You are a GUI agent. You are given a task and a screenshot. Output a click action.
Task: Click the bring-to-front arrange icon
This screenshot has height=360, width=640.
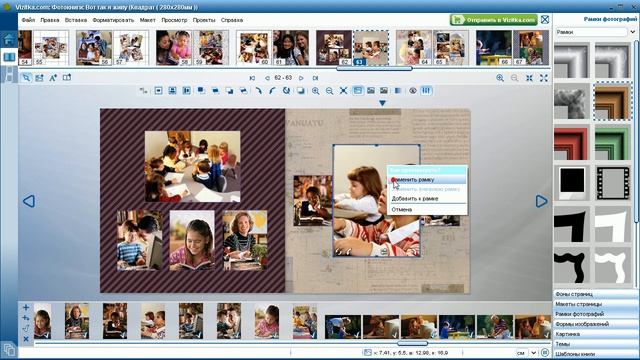[x=201, y=91]
